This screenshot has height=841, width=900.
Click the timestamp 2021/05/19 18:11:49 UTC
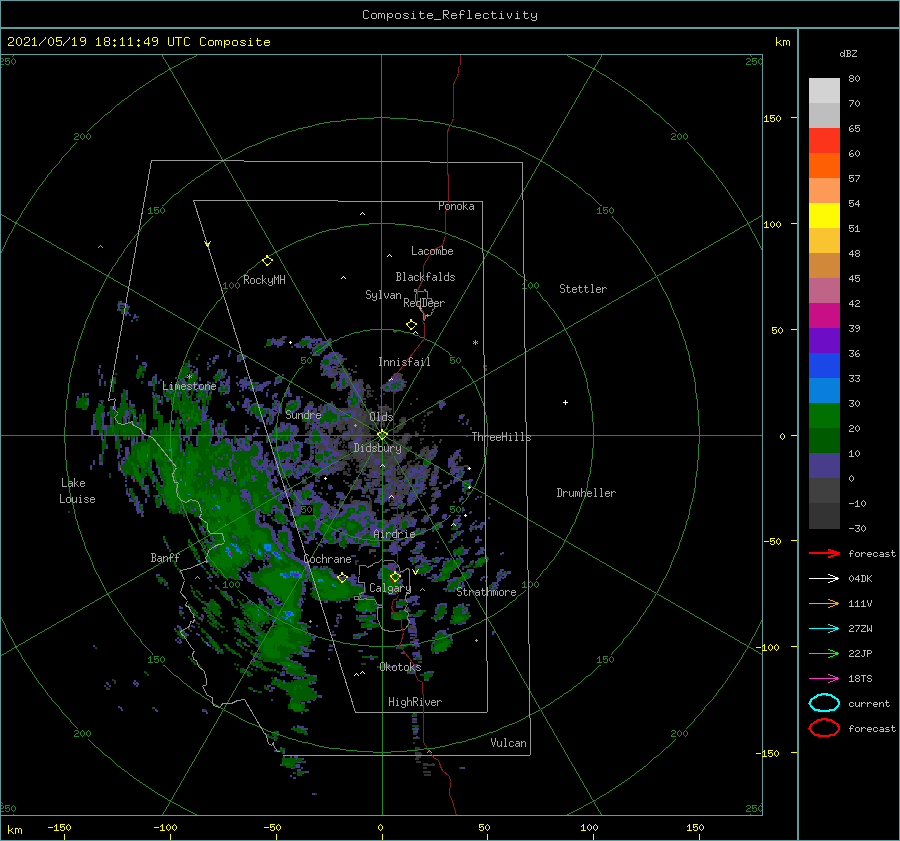click(99, 42)
